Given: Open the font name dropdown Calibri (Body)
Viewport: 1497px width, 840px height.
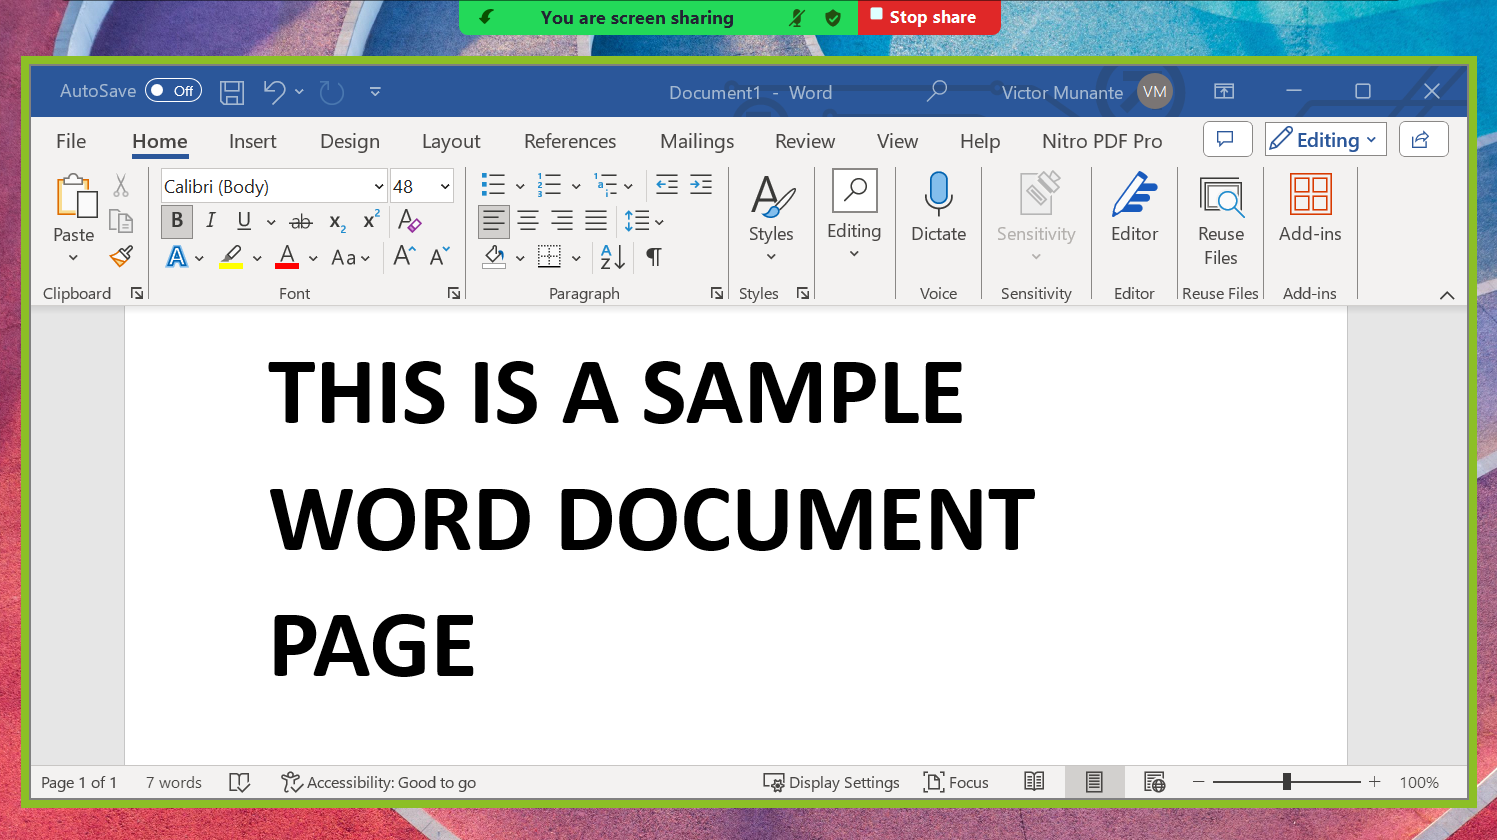Looking at the screenshot, I should 379,186.
